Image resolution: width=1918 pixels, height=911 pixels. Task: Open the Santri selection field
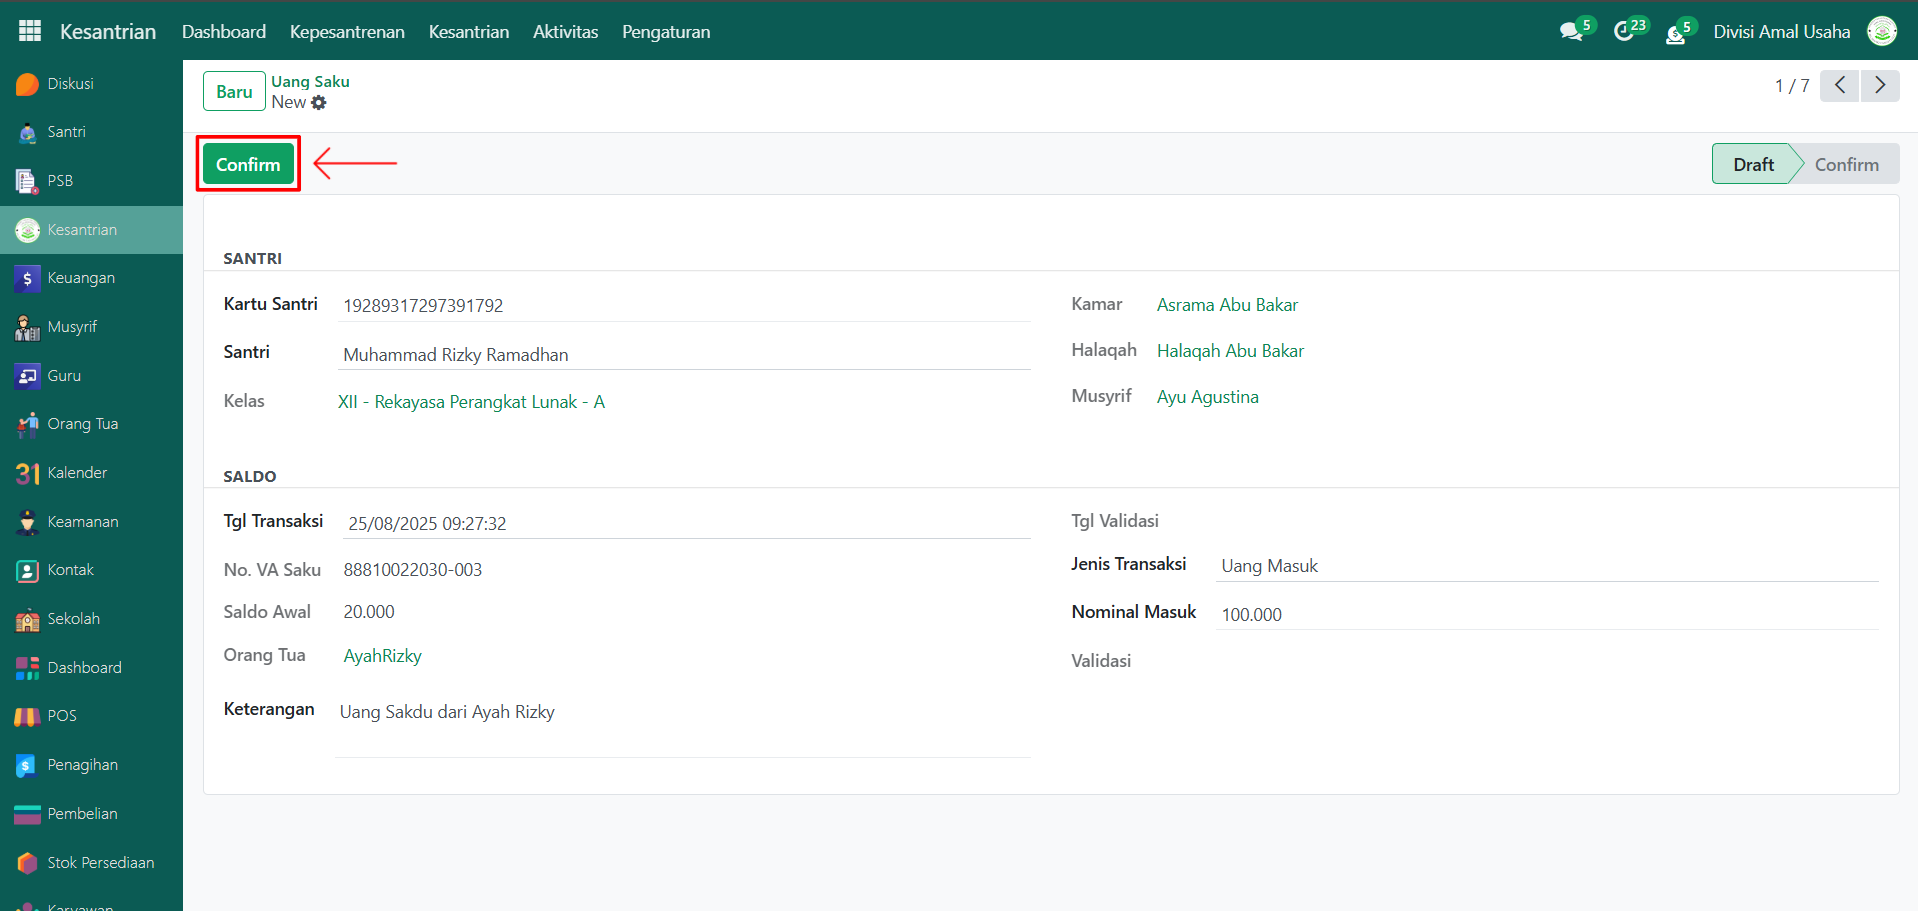(x=684, y=355)
